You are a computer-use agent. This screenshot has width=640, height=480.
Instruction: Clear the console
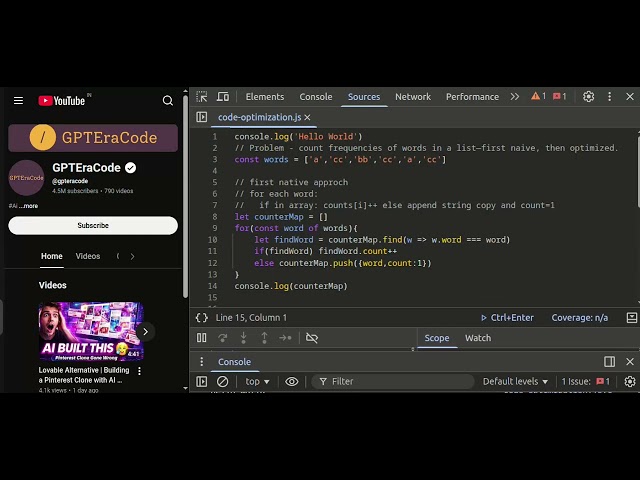(222, 382)
